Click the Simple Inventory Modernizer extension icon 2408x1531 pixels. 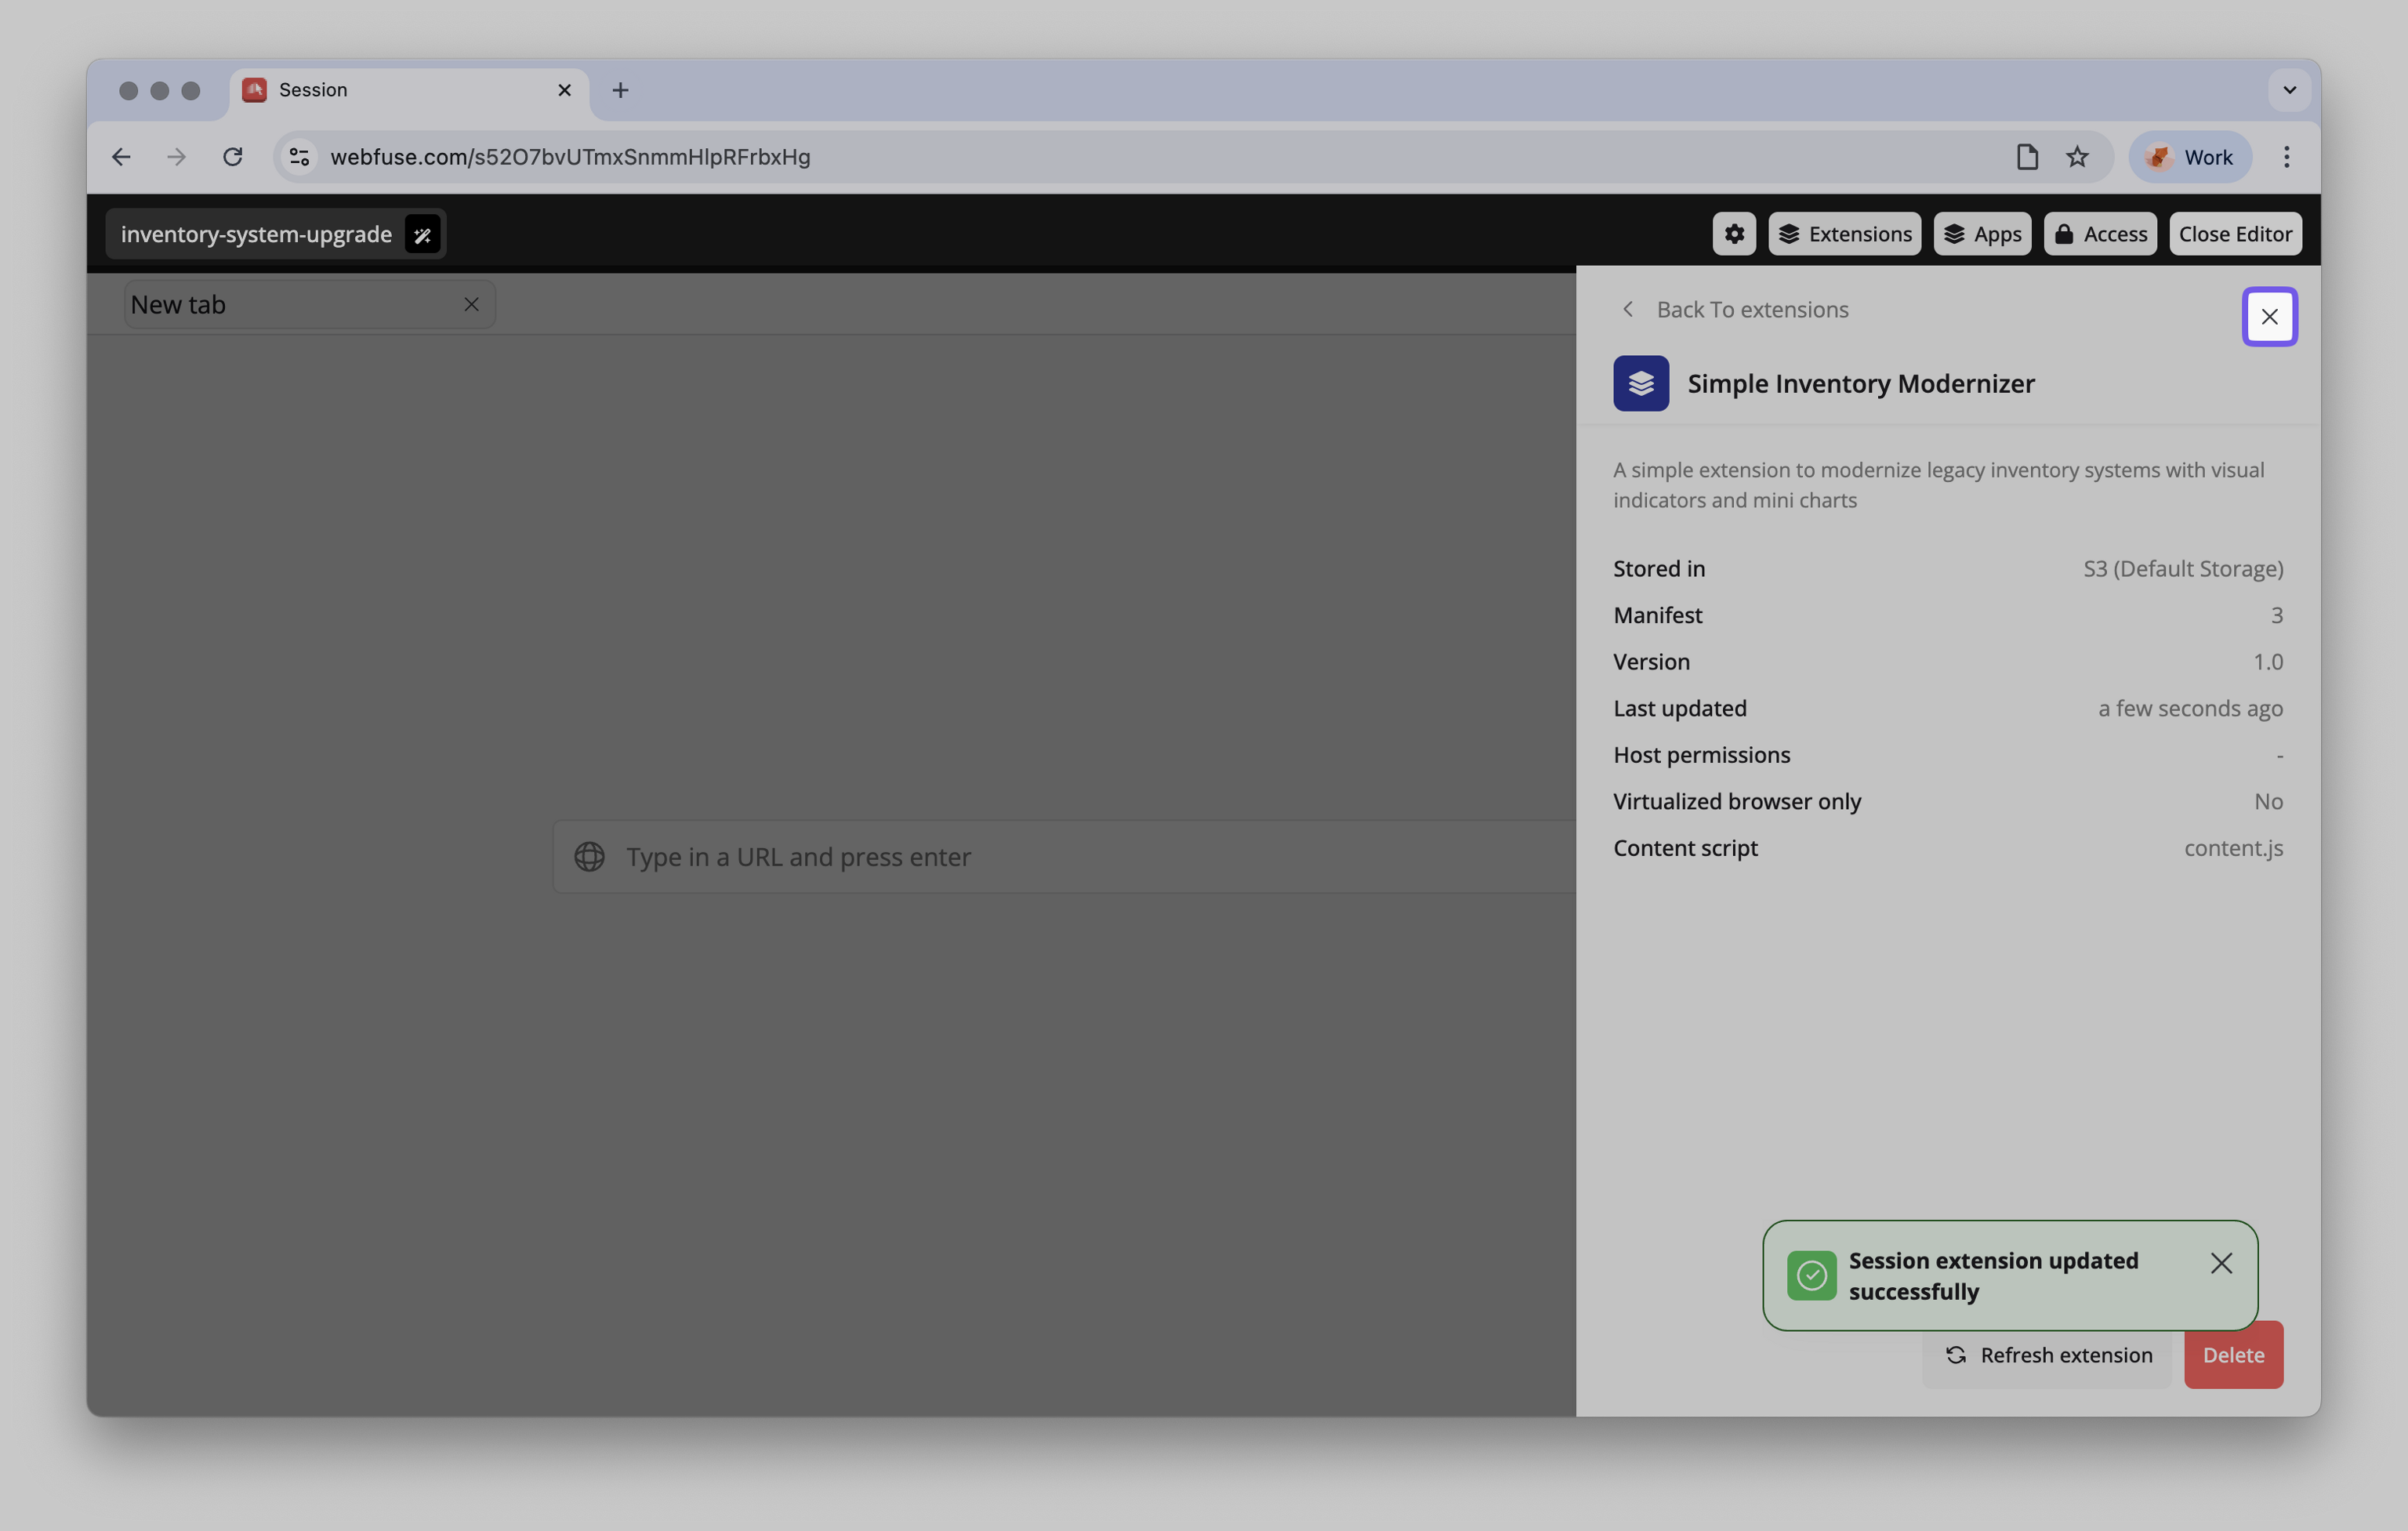(1640, 383)
